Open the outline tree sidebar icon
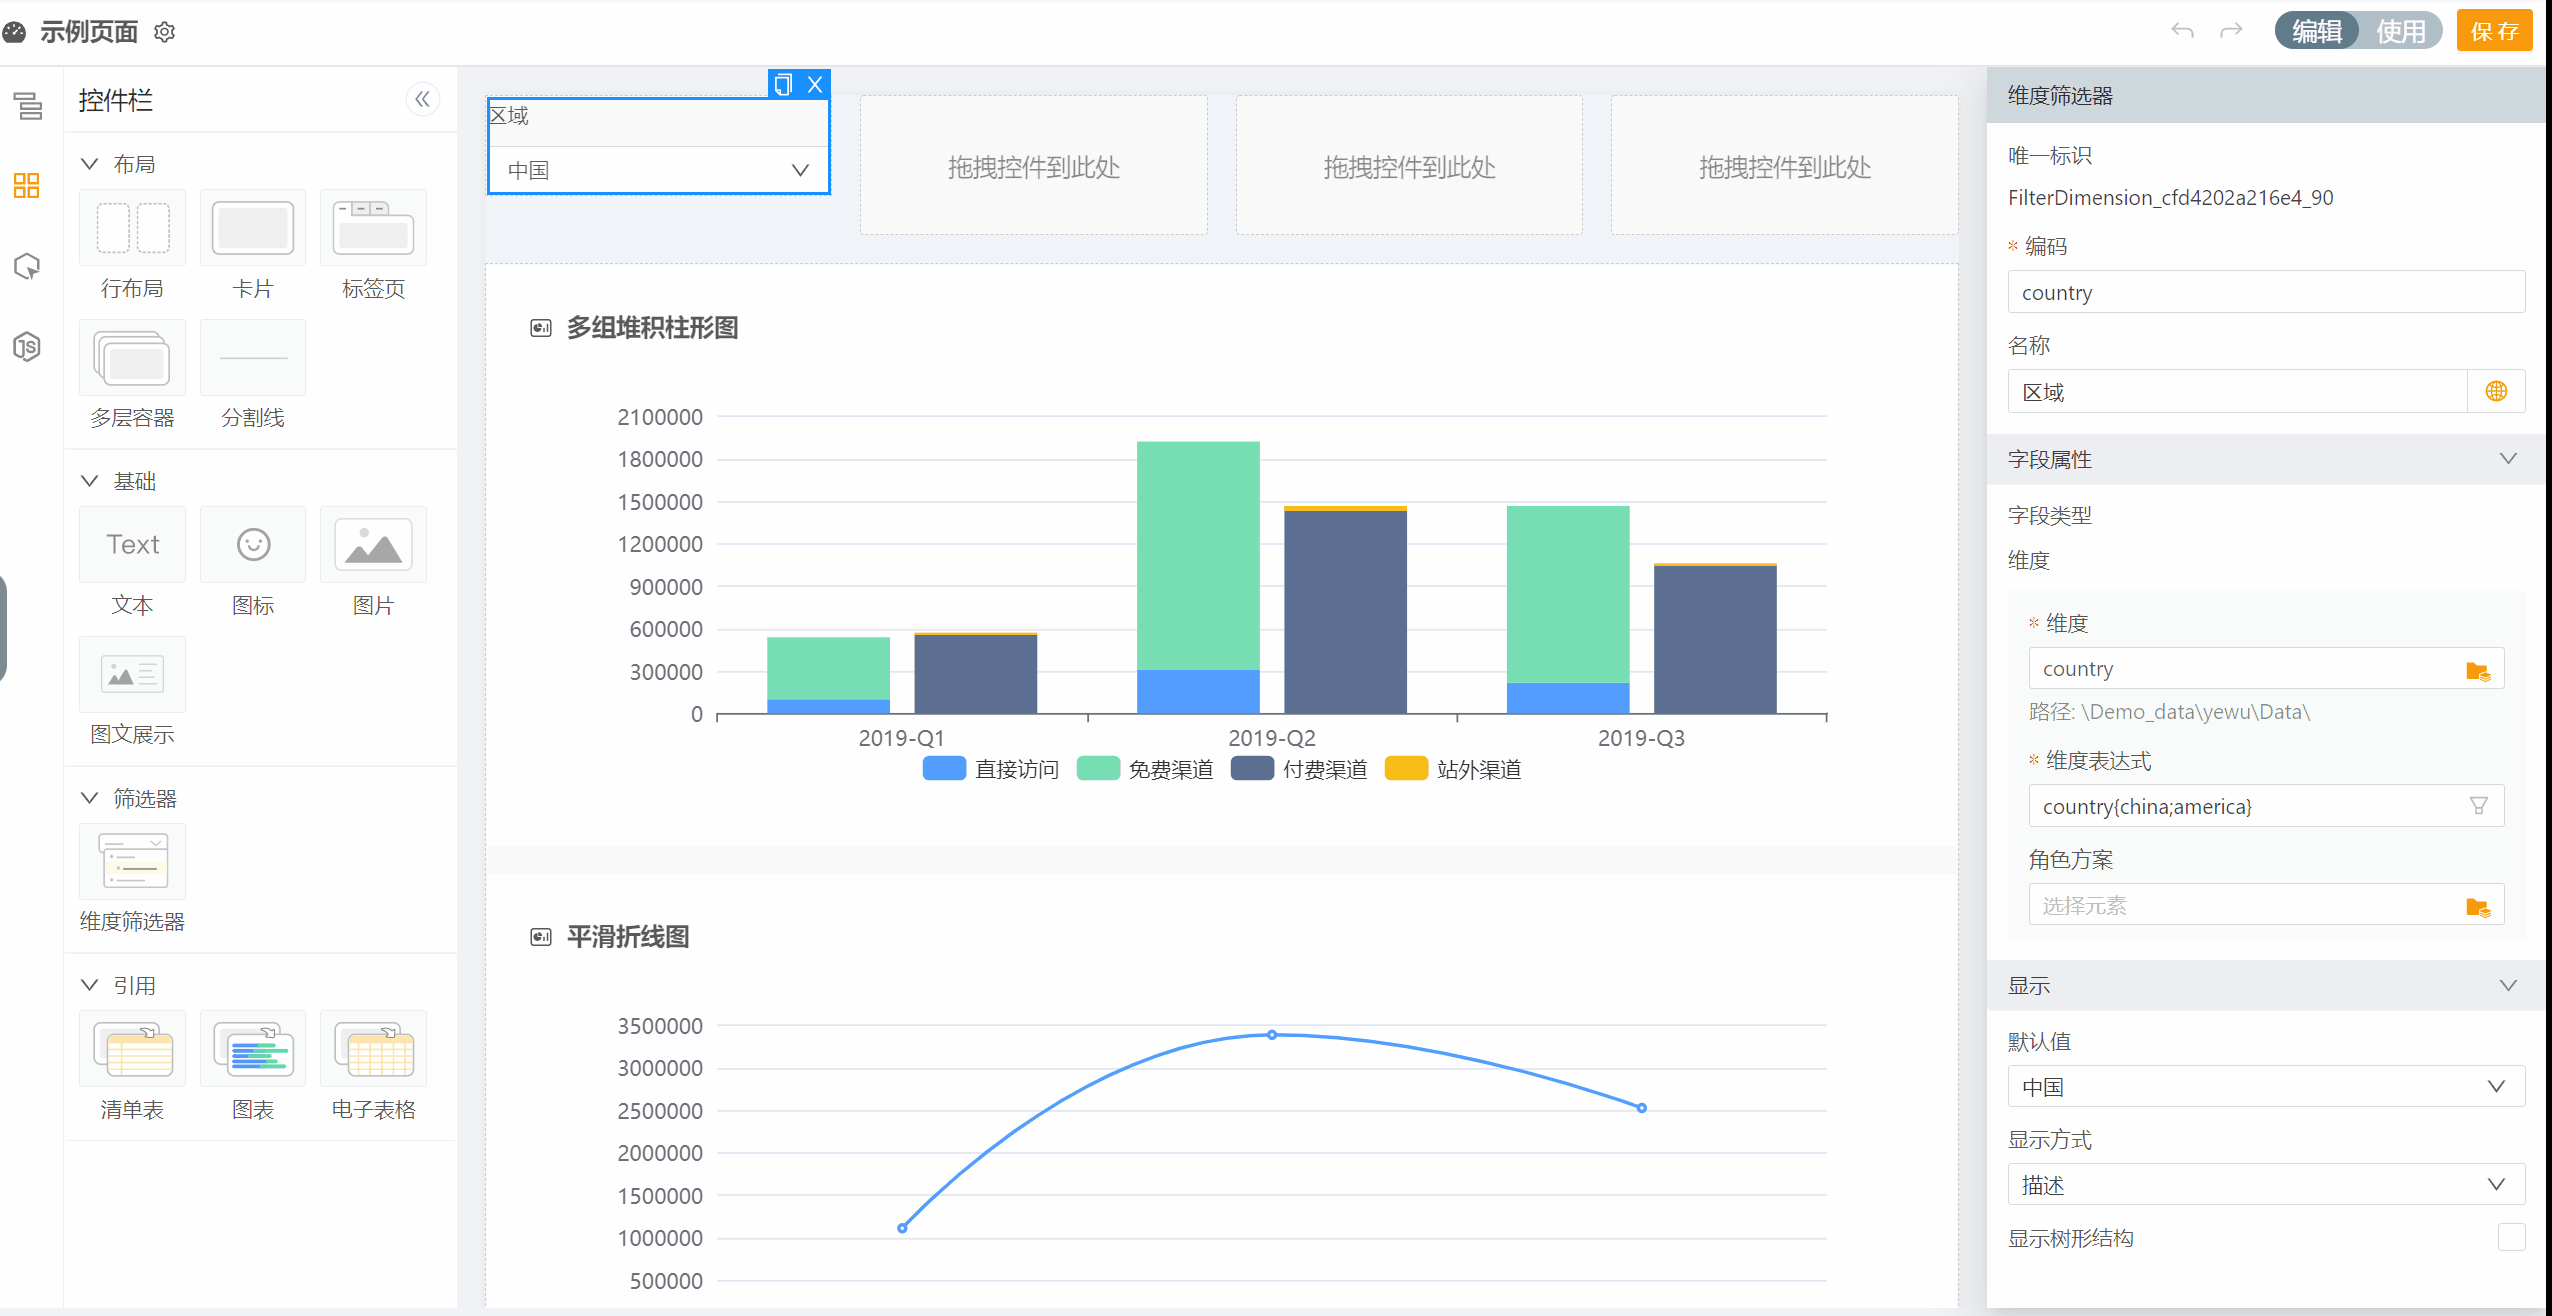Viewport: 2552px width, 1316px height. [27, 105]
